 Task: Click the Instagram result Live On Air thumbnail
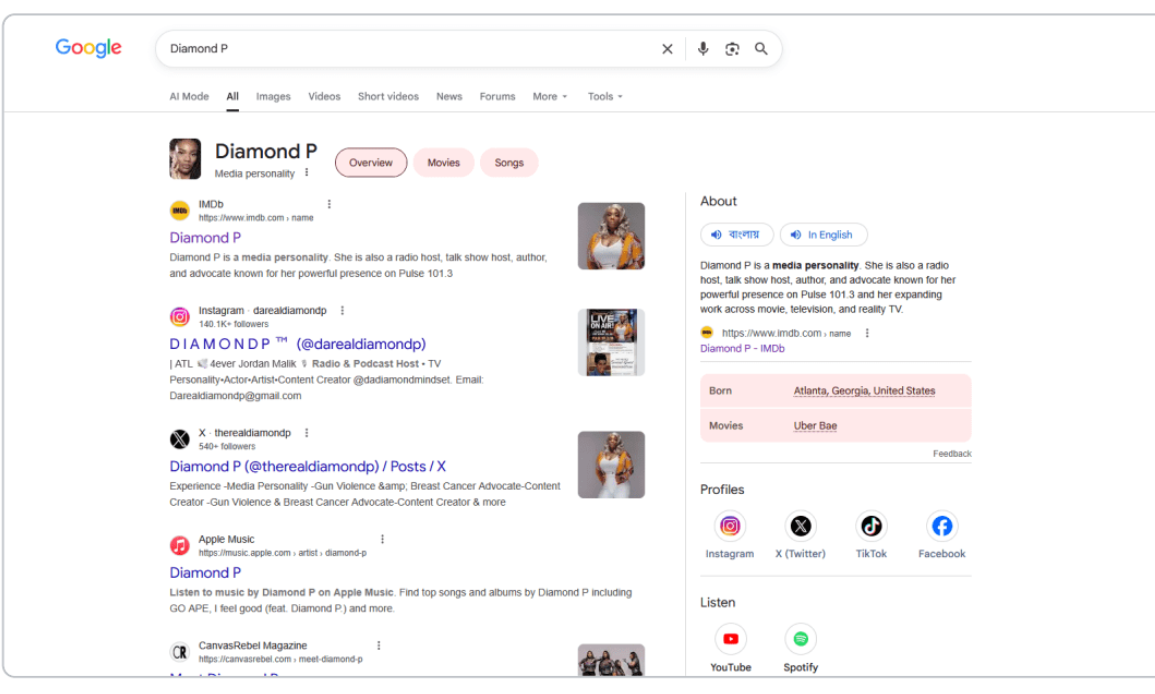[611, 343]
